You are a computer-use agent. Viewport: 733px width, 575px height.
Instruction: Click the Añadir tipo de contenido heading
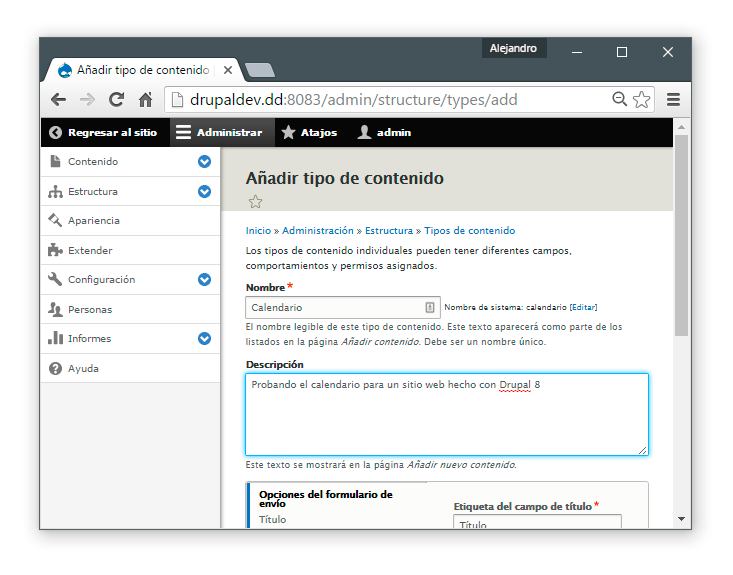click(345, 178)
